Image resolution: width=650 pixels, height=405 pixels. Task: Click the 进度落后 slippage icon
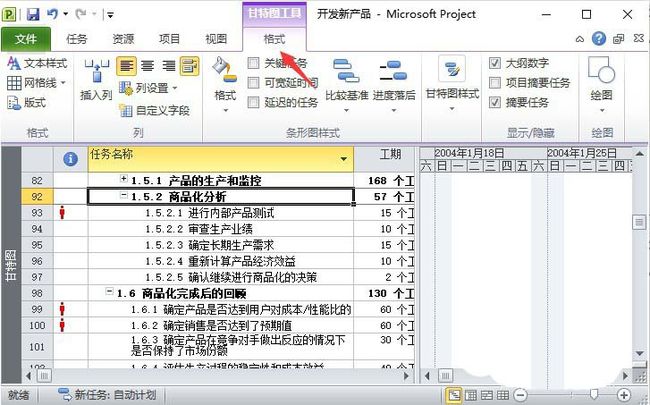coord(394,70)
